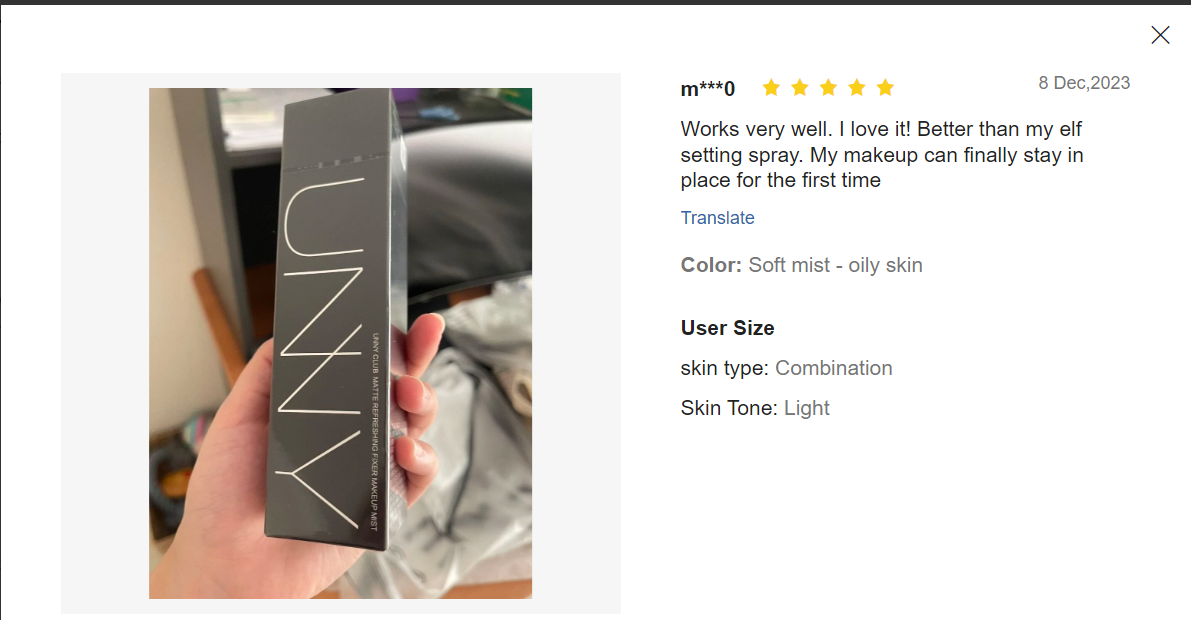Click the gray margin left of the photo

click(x=105, y=343)
